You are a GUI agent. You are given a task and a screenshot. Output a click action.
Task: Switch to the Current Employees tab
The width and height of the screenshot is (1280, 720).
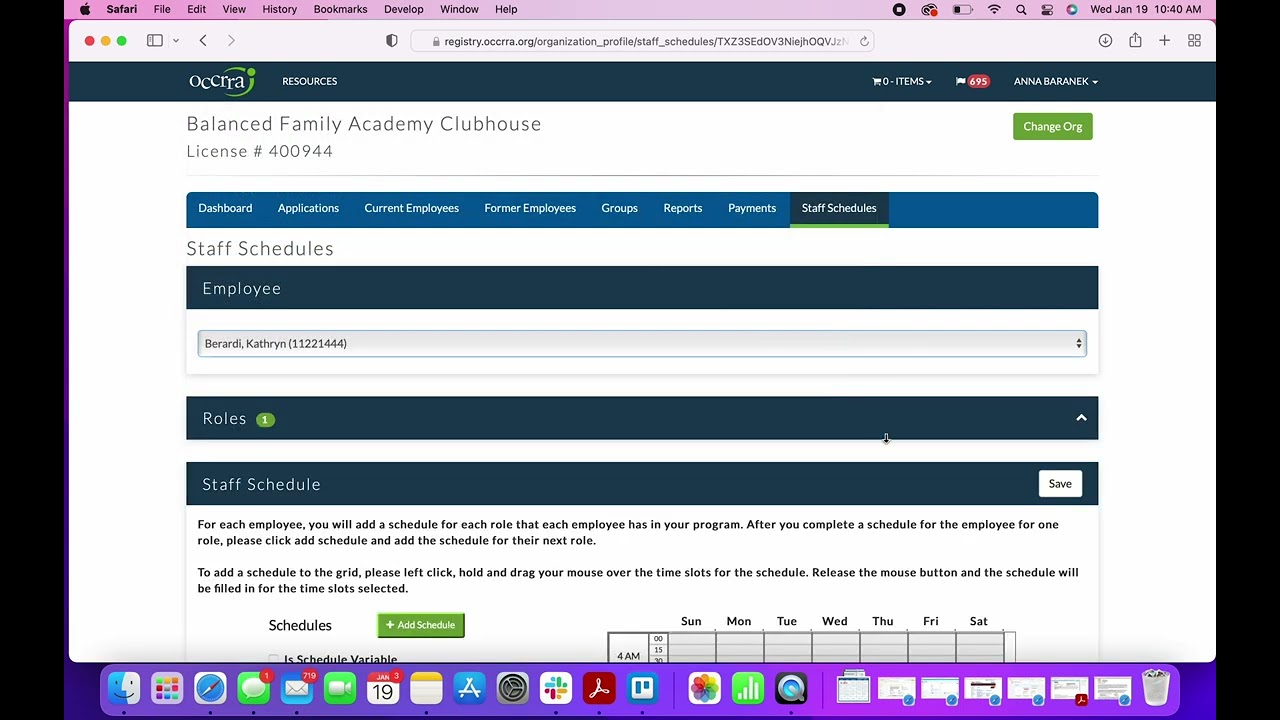click(x=411, y=208)
